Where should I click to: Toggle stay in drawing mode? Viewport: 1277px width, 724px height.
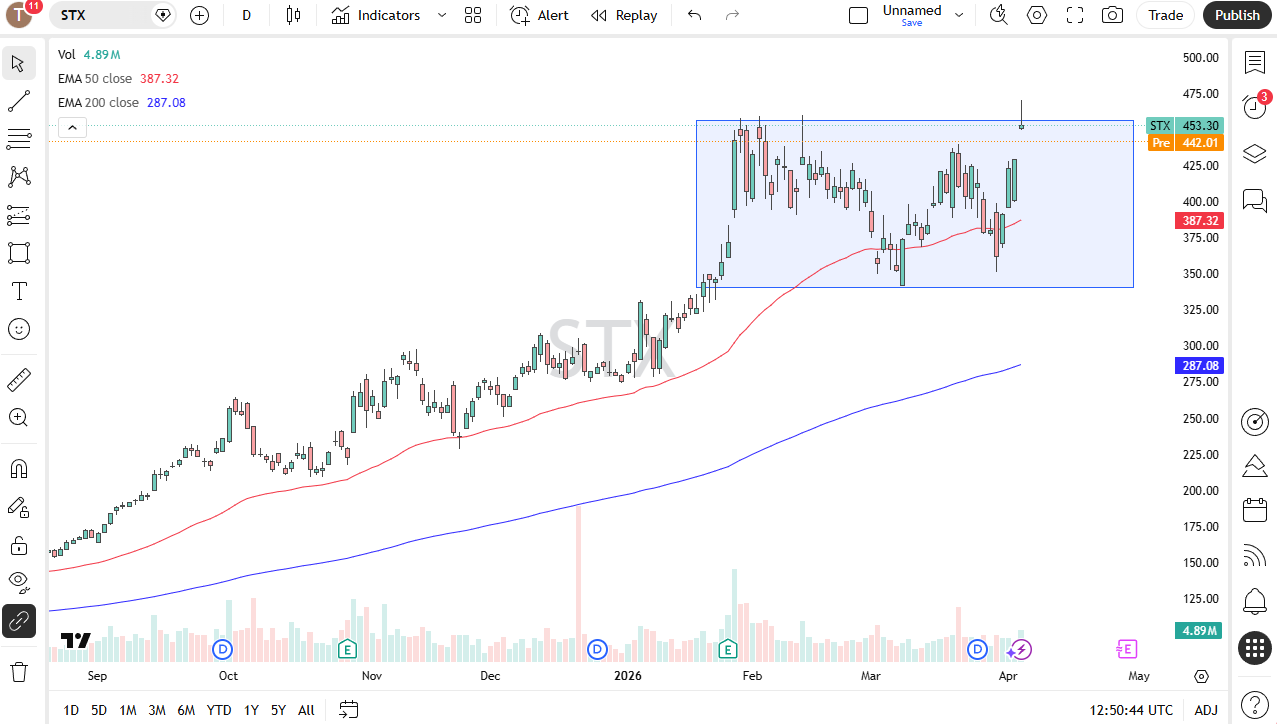(18, 507)
